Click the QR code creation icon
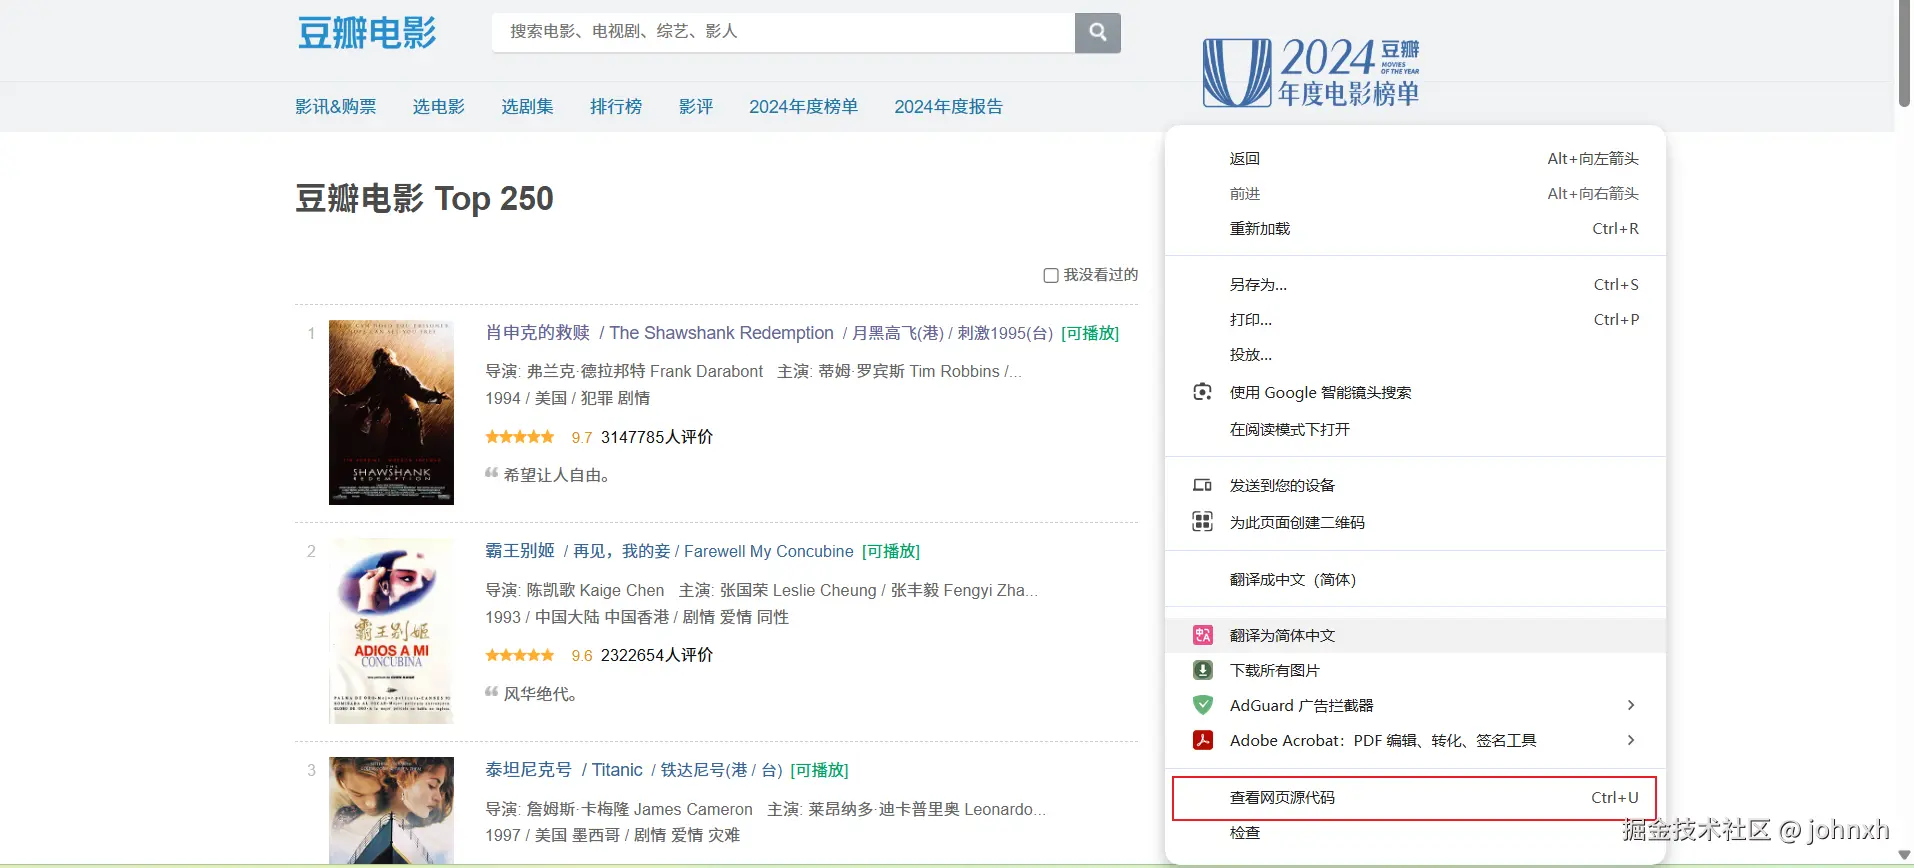1914x868 pixels. pyautogui.click(x=1203, y=522)
